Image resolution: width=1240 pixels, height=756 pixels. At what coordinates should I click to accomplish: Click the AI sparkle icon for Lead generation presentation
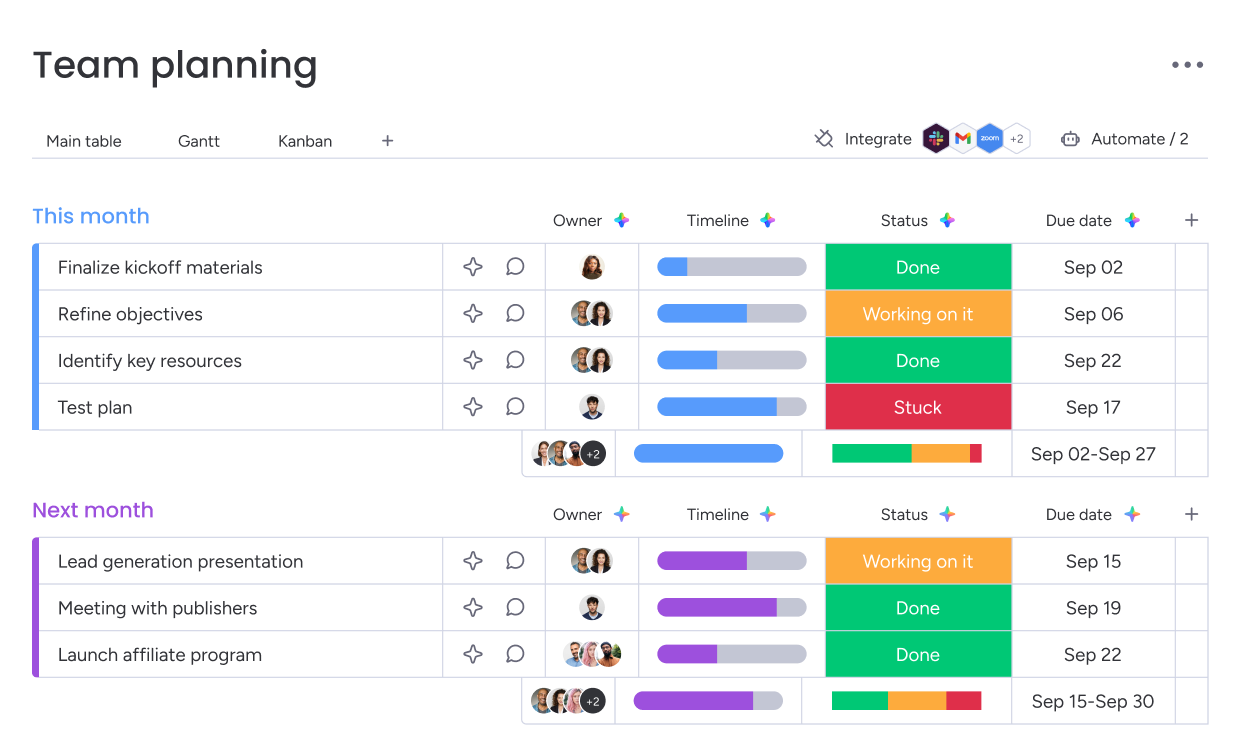tap(473, 561)
